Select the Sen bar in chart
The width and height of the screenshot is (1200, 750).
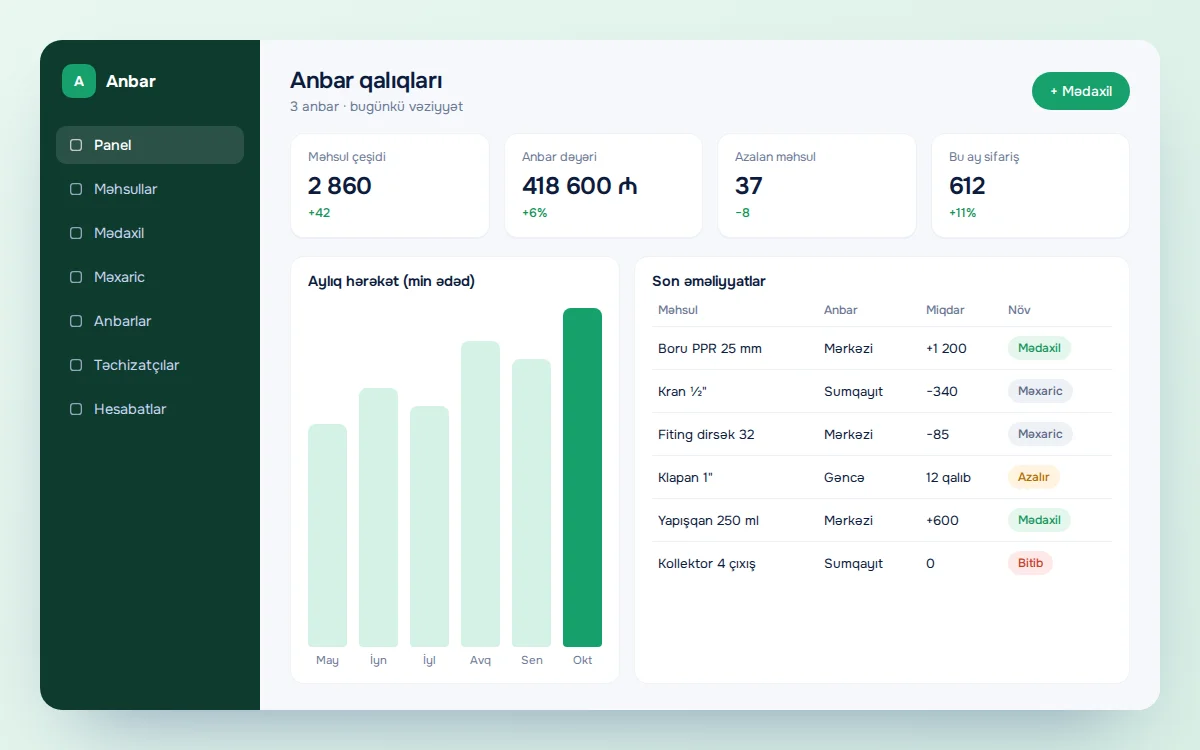pos(531,503)
